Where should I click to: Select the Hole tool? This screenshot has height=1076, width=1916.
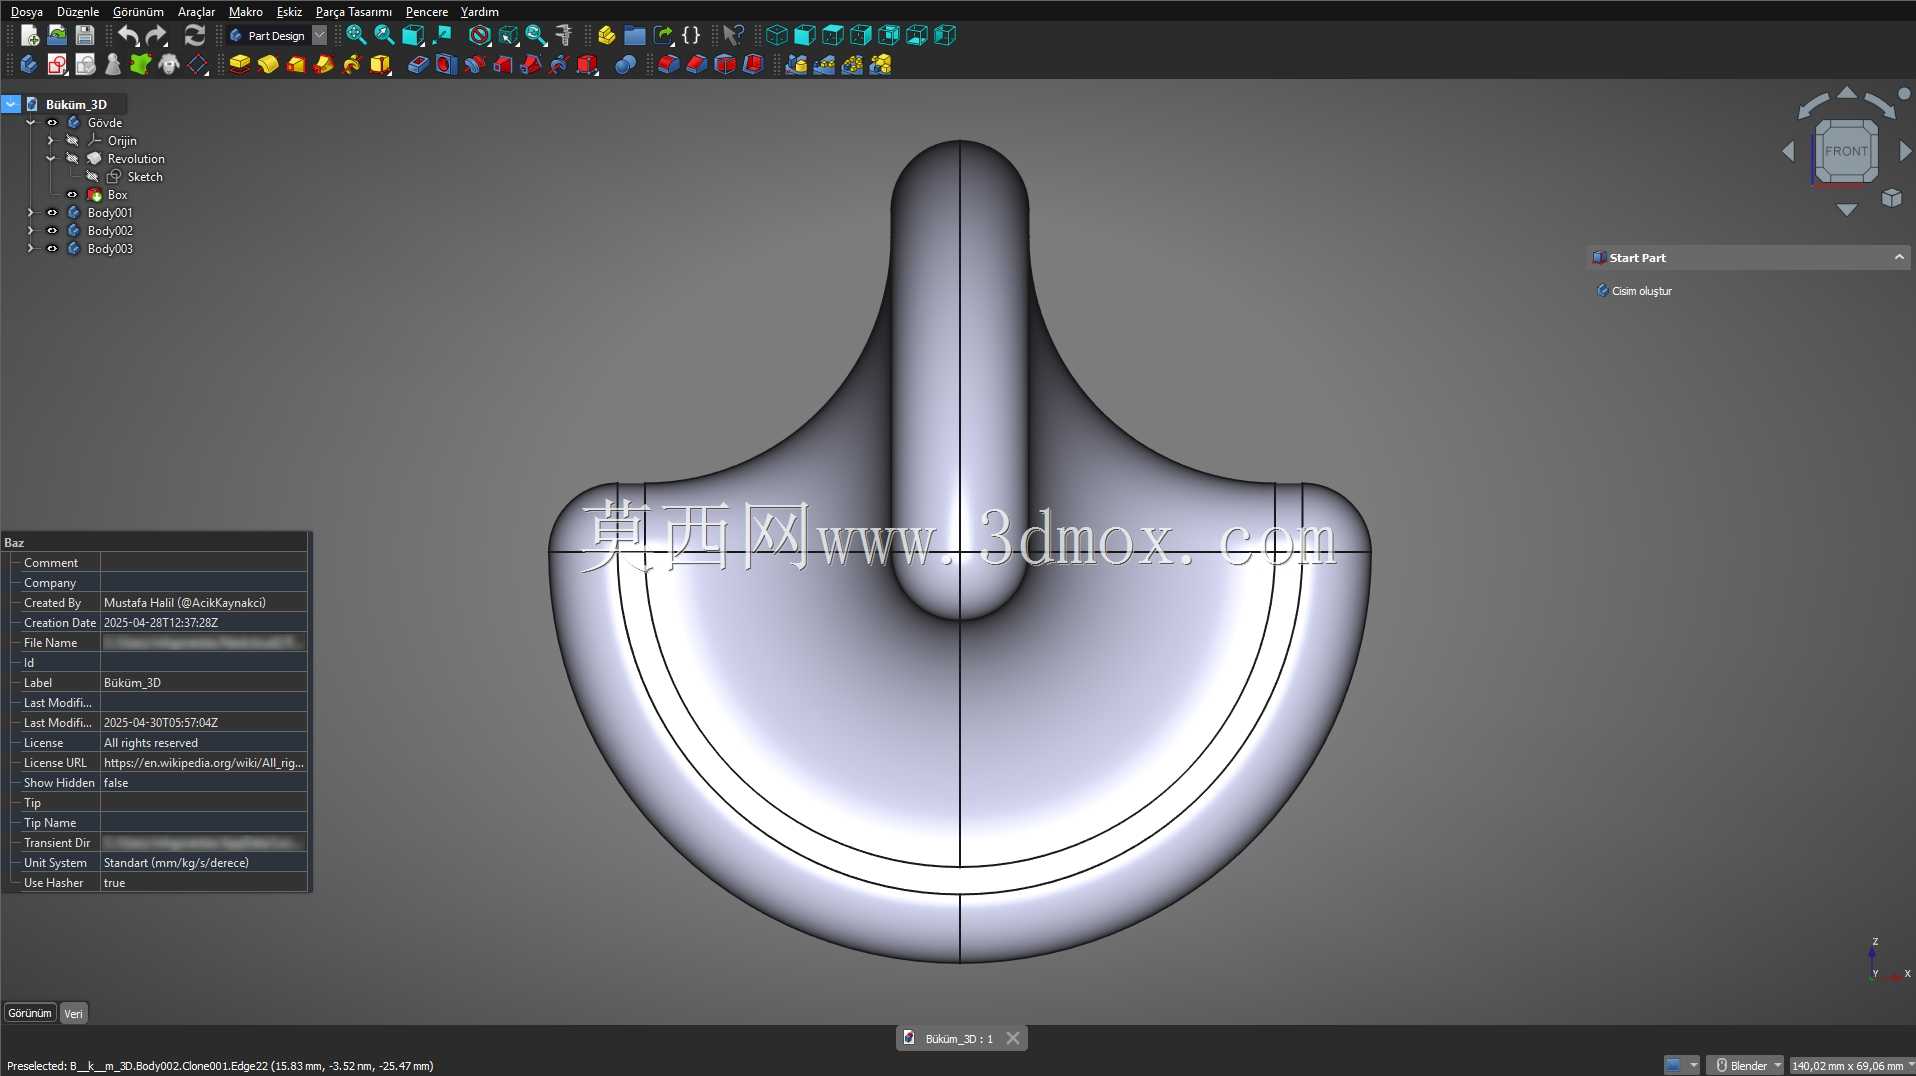(x=446, y=65)
